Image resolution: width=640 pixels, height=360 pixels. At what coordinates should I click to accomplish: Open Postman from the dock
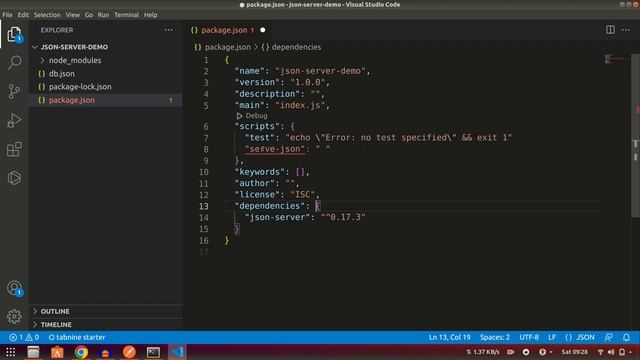129,352
